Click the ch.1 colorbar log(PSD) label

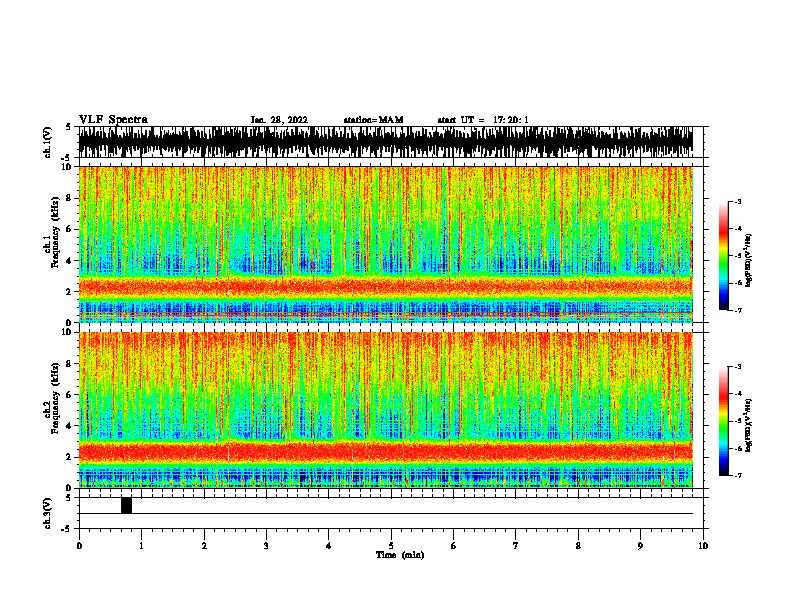coord(748,260)
